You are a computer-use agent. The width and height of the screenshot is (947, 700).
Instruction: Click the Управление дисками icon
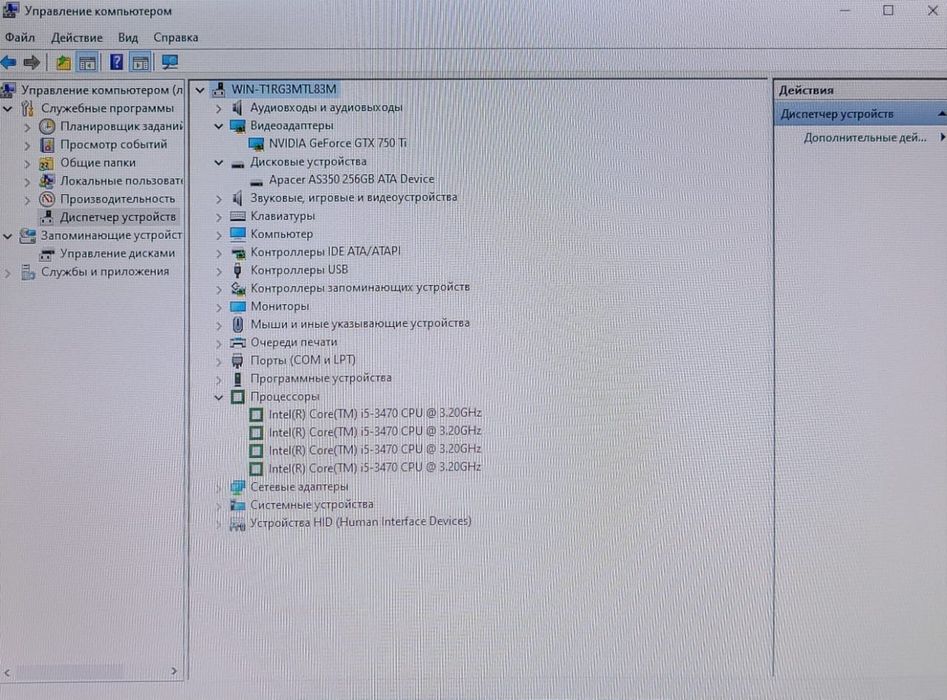pyautogui.click(x=47, y=254)
